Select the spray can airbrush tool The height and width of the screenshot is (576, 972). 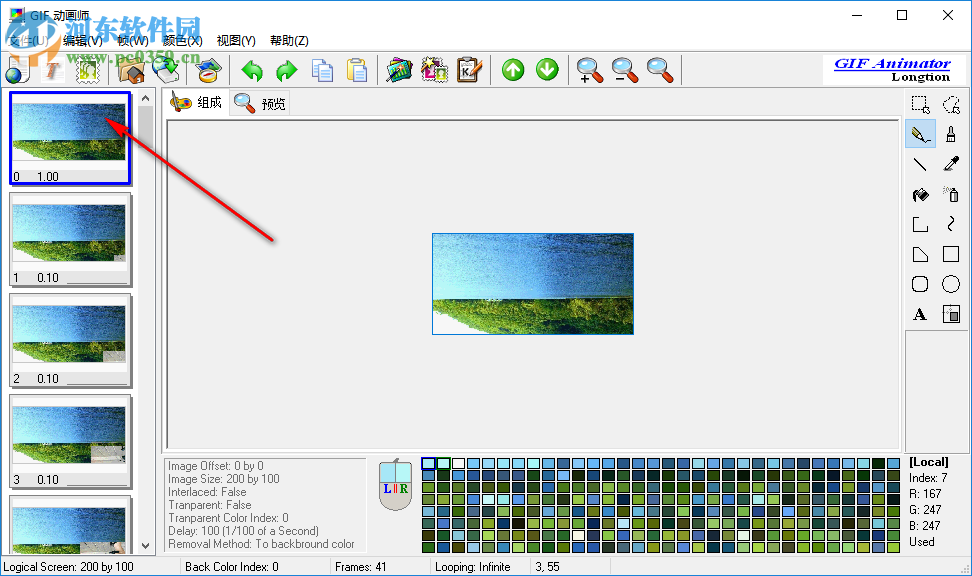coord(951,195)
